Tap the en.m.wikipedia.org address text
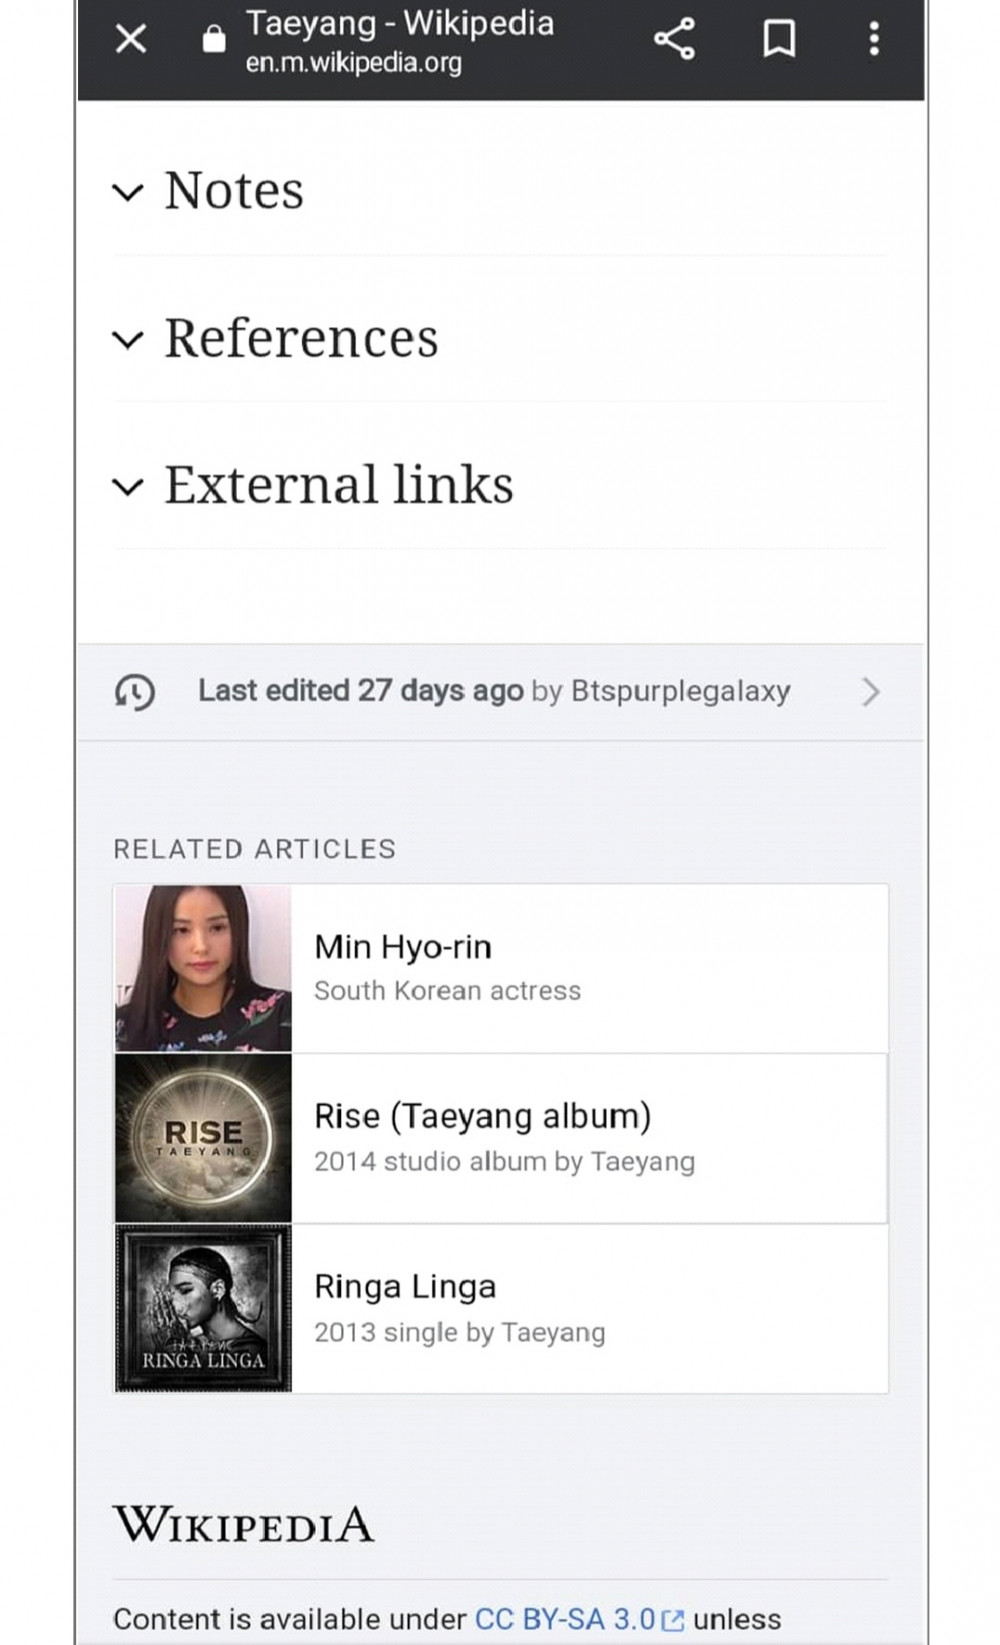This screenshot has width=1000, height=1645. pyautogui.click(x=354, y=63)
